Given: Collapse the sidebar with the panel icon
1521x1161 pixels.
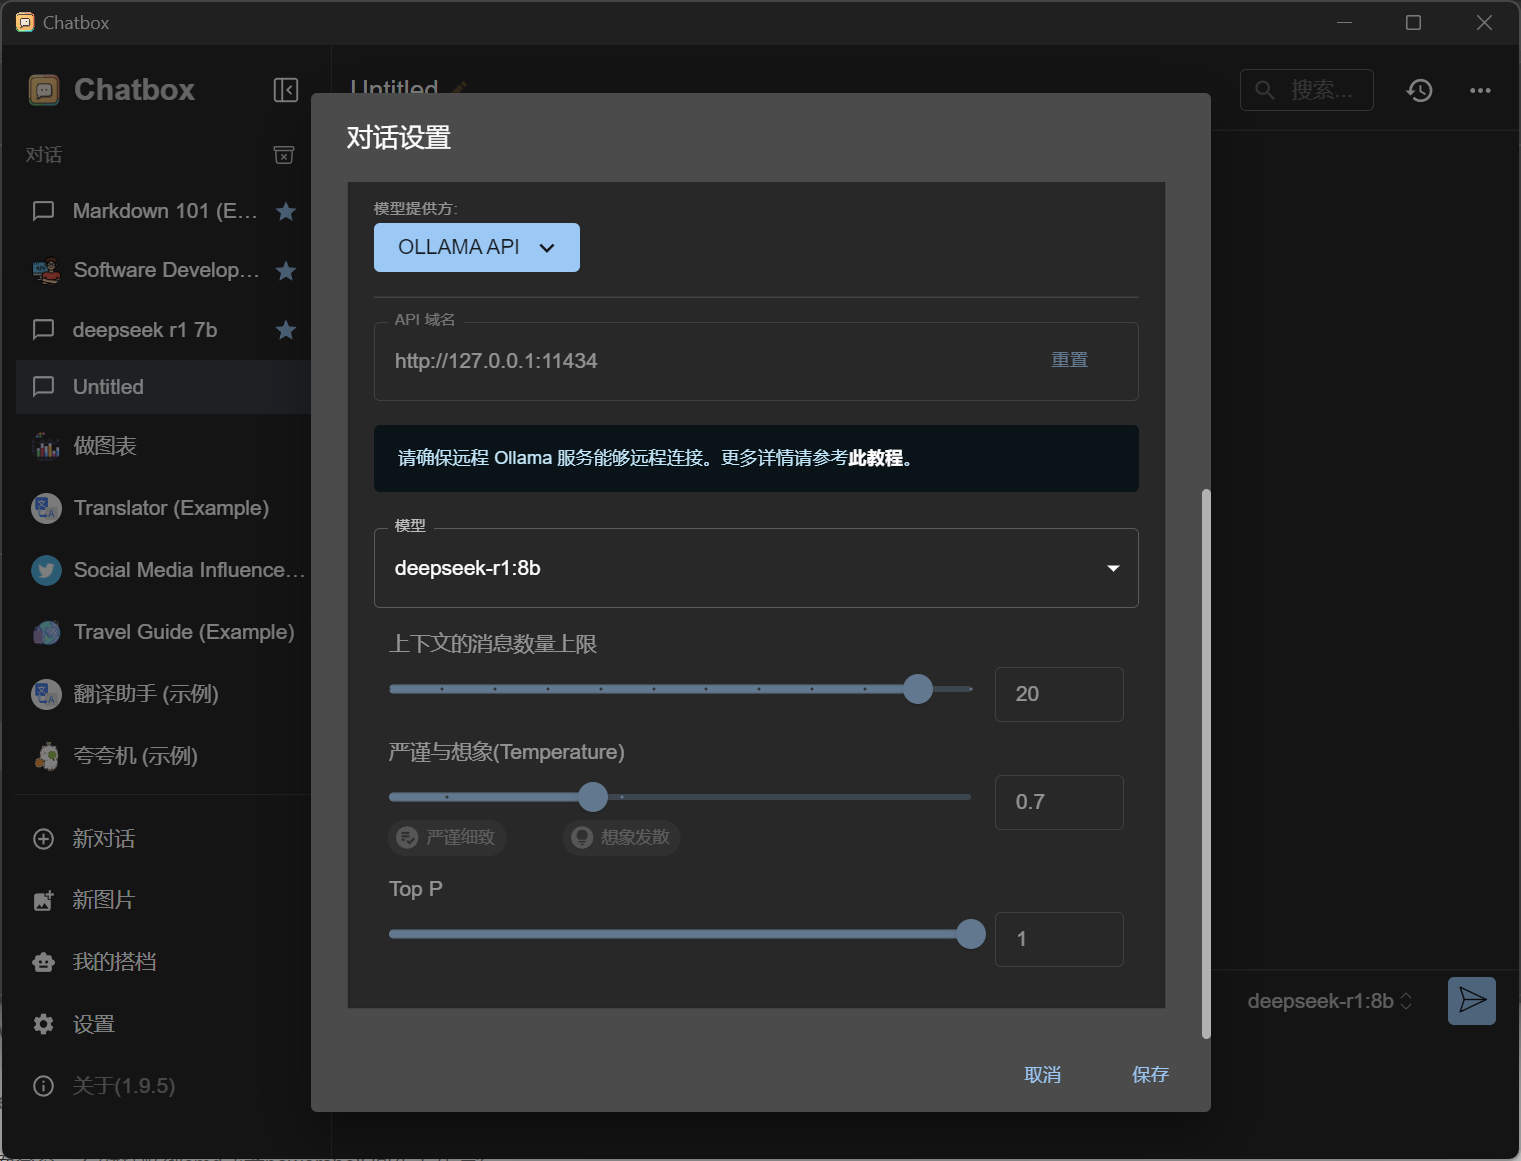Looking at the screenshot, I should (286, 90).
